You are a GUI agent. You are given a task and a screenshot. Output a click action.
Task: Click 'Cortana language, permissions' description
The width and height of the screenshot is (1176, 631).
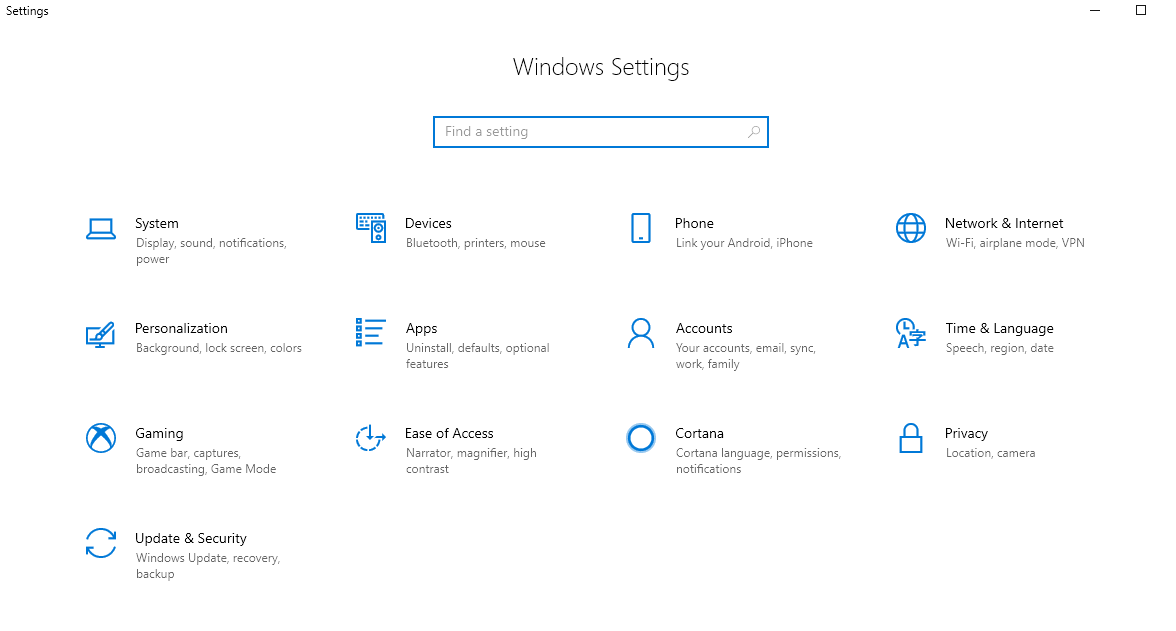(x=758, y=461)
